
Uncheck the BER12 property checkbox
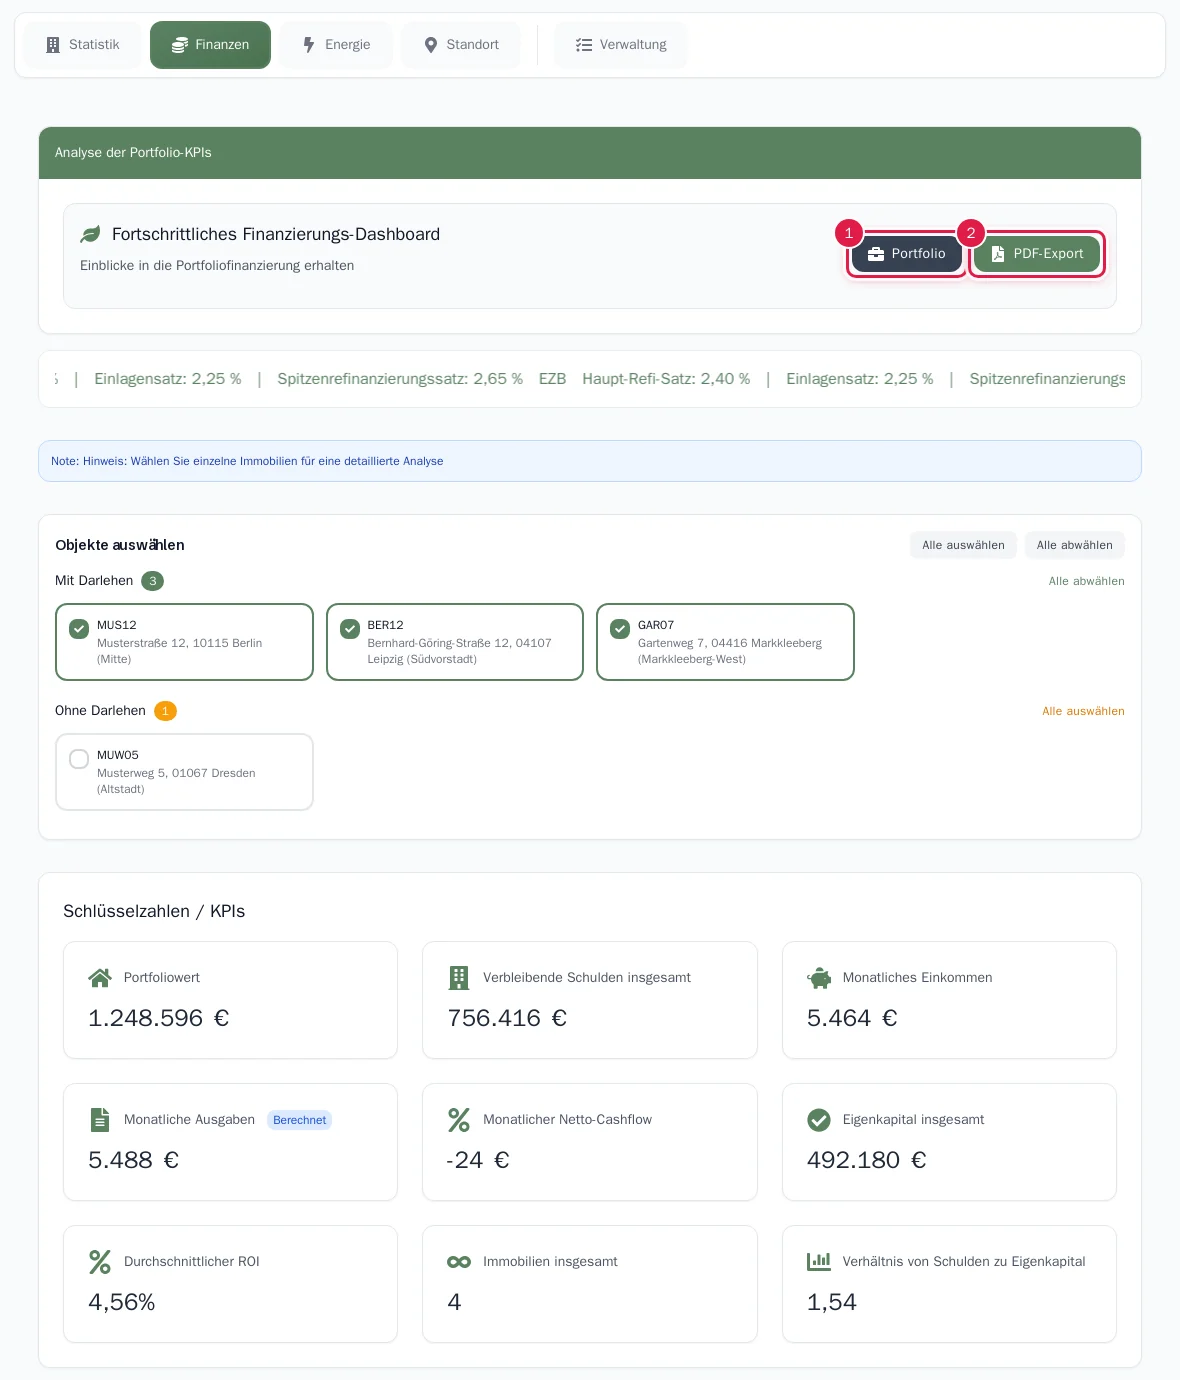coord(350,629)
